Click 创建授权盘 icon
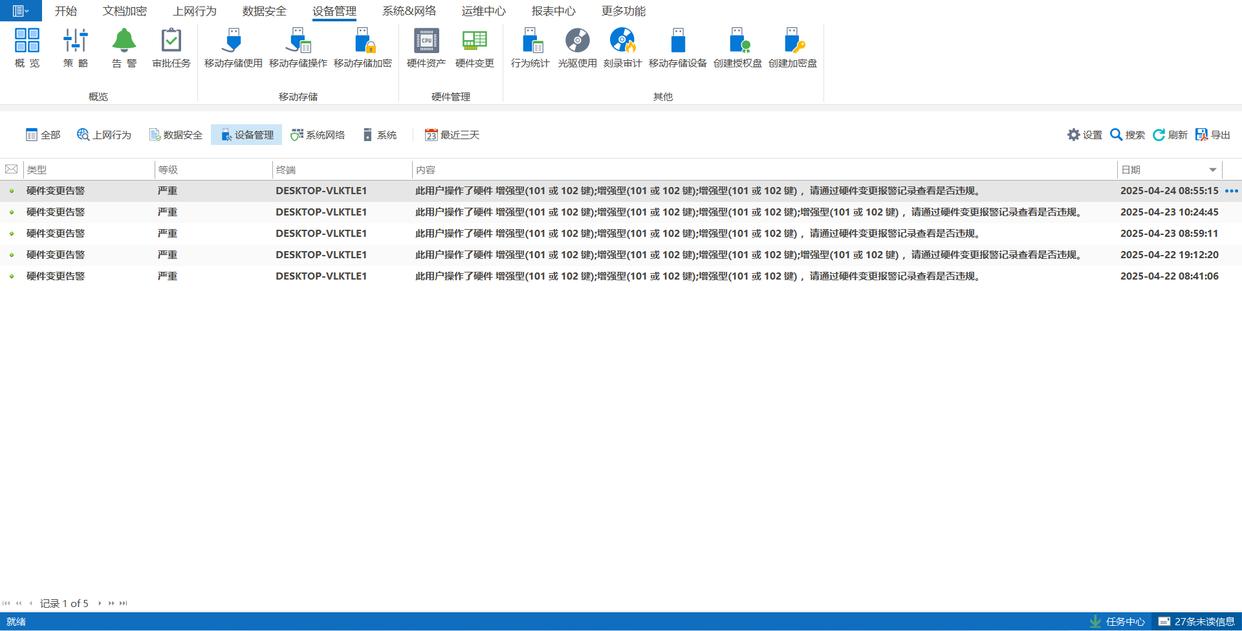This screenshot has width=1242, height=631. click(x=738, y=48)
